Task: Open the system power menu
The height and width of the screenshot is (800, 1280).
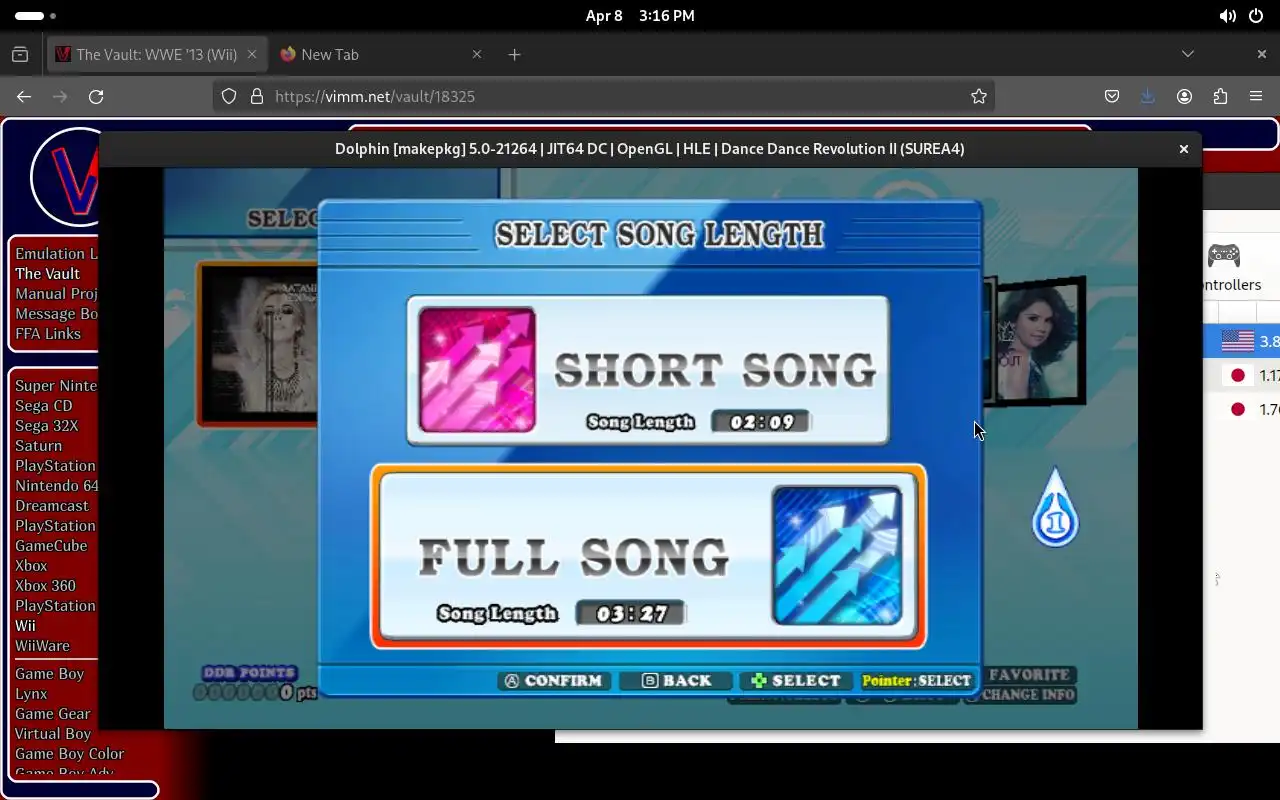Action: [x=1255, y=16]
